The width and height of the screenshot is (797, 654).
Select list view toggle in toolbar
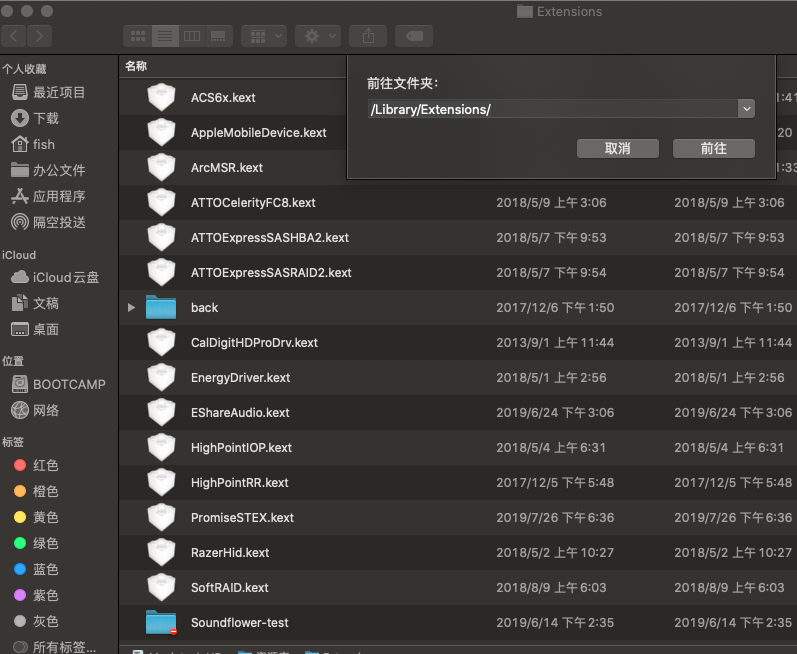pyautogui.click(x=164, y=36)
